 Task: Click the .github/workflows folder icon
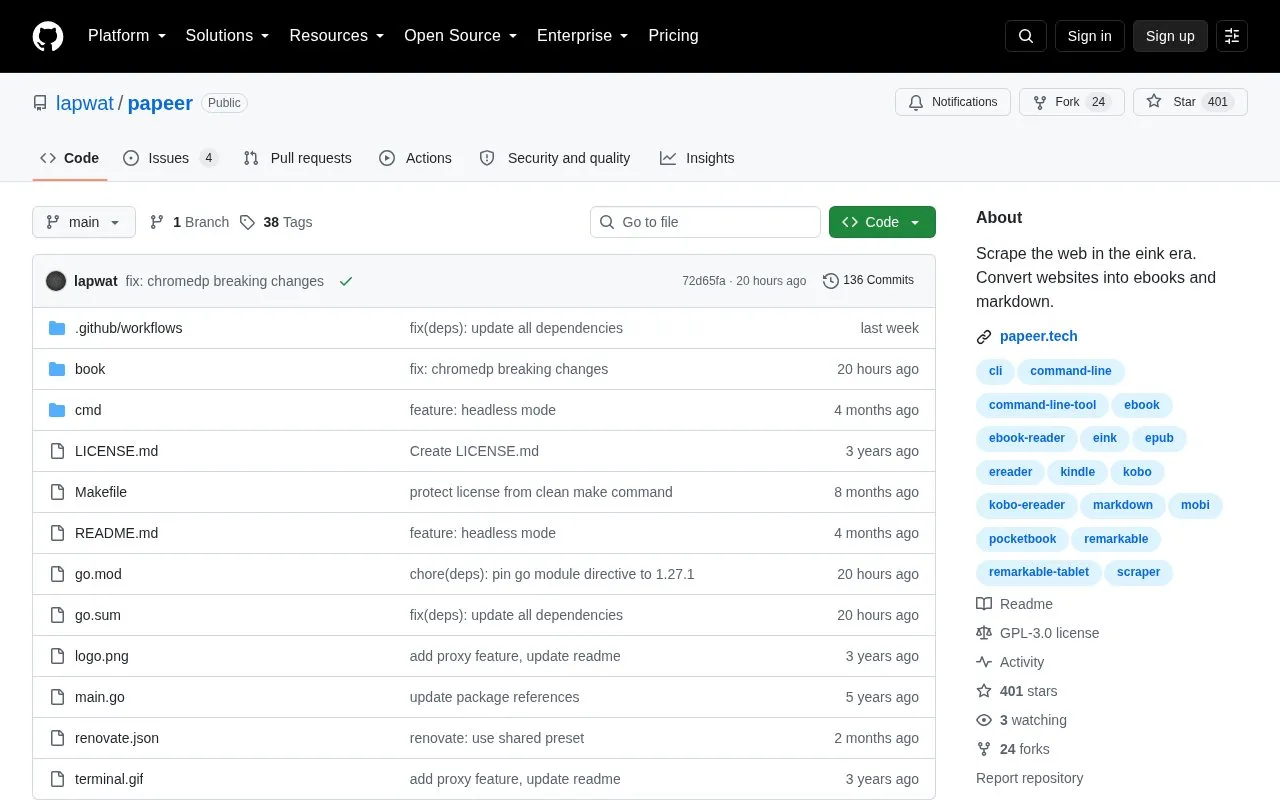coord(57,328)
